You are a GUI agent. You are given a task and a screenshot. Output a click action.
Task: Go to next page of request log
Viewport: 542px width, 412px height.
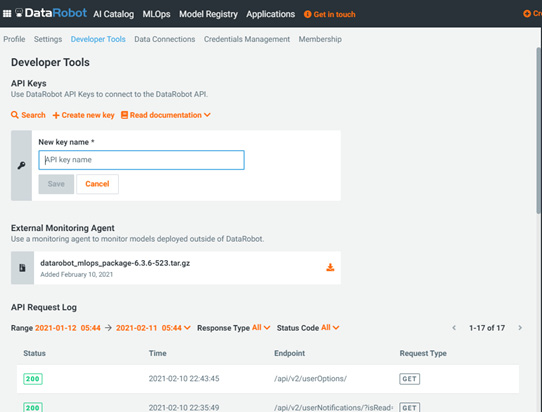pyautogui.click(x=520, y=328)
